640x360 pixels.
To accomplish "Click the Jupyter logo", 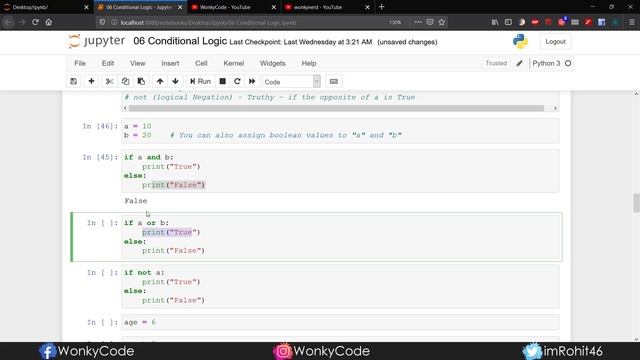I will (97, 41).
